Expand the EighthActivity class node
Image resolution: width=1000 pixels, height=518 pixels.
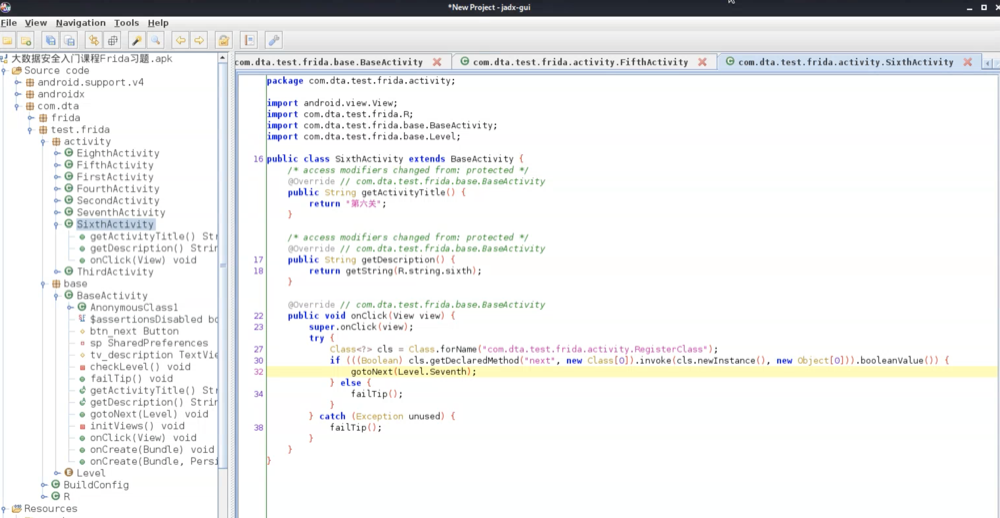57,153
